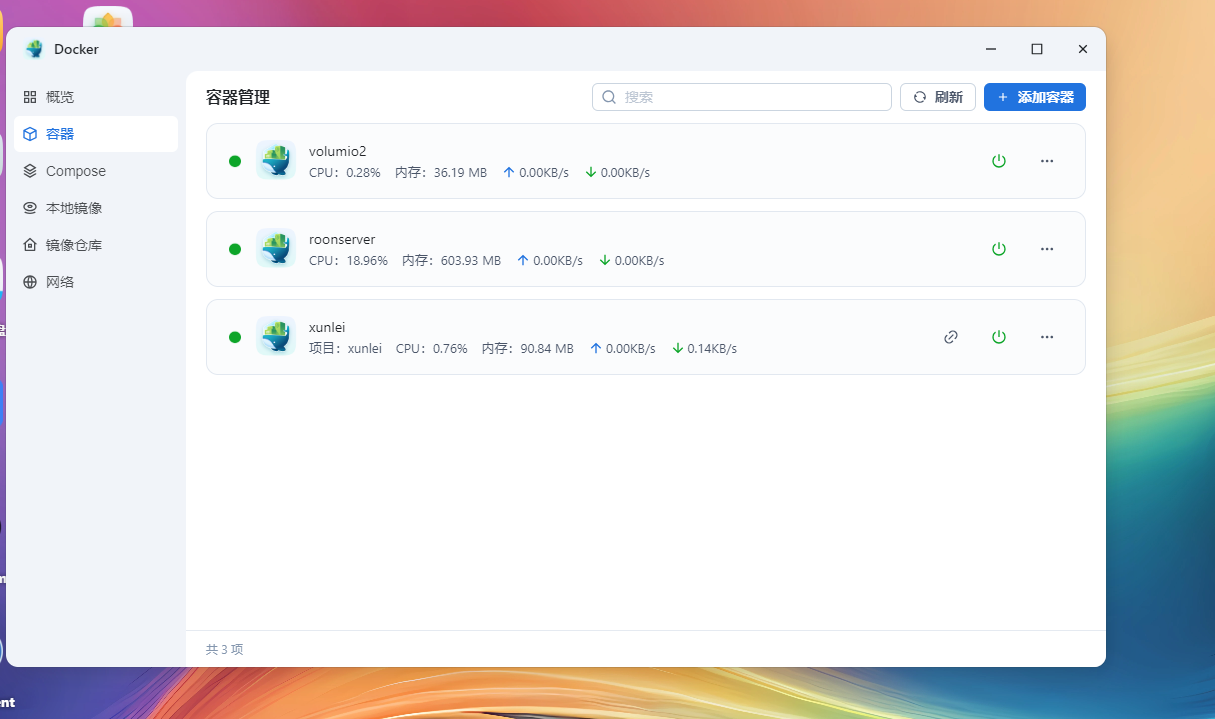Click the xunlei container icon
The image size is (1215, 719).
point(276,336)
